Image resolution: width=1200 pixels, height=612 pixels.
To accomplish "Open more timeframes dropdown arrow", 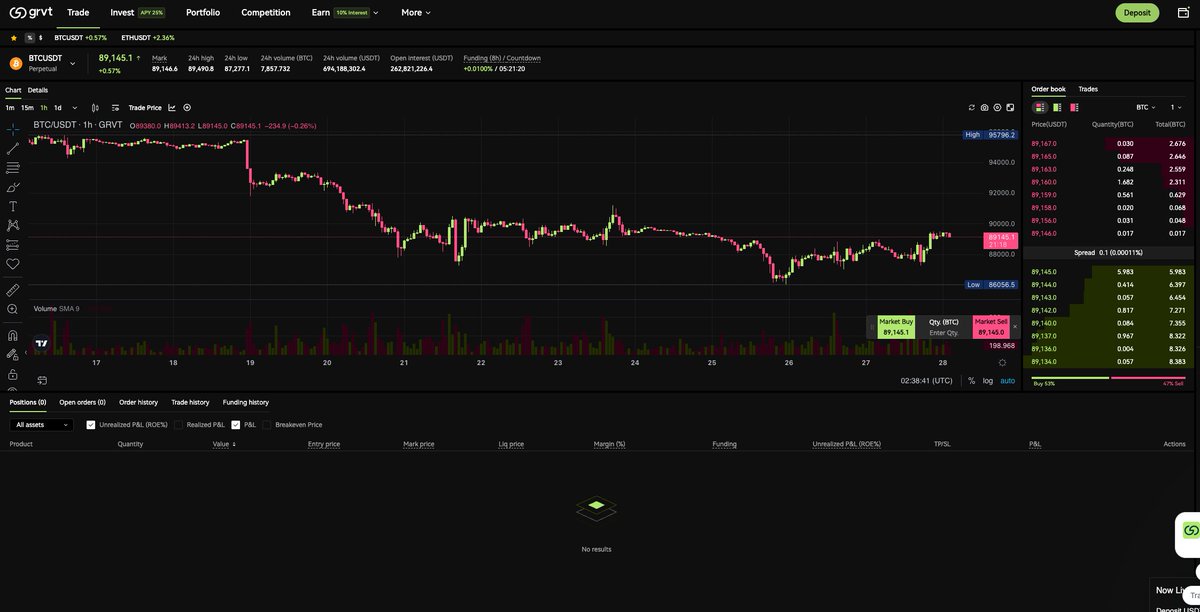I will (74, 107).
